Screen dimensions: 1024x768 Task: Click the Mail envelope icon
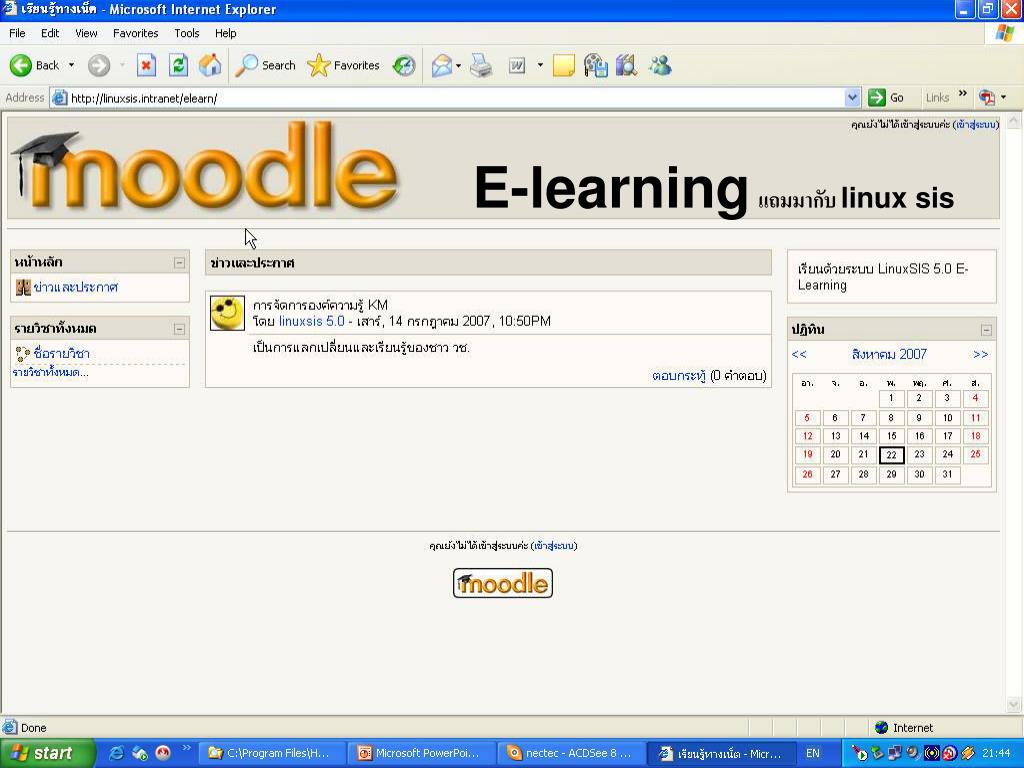coord(442,65)
